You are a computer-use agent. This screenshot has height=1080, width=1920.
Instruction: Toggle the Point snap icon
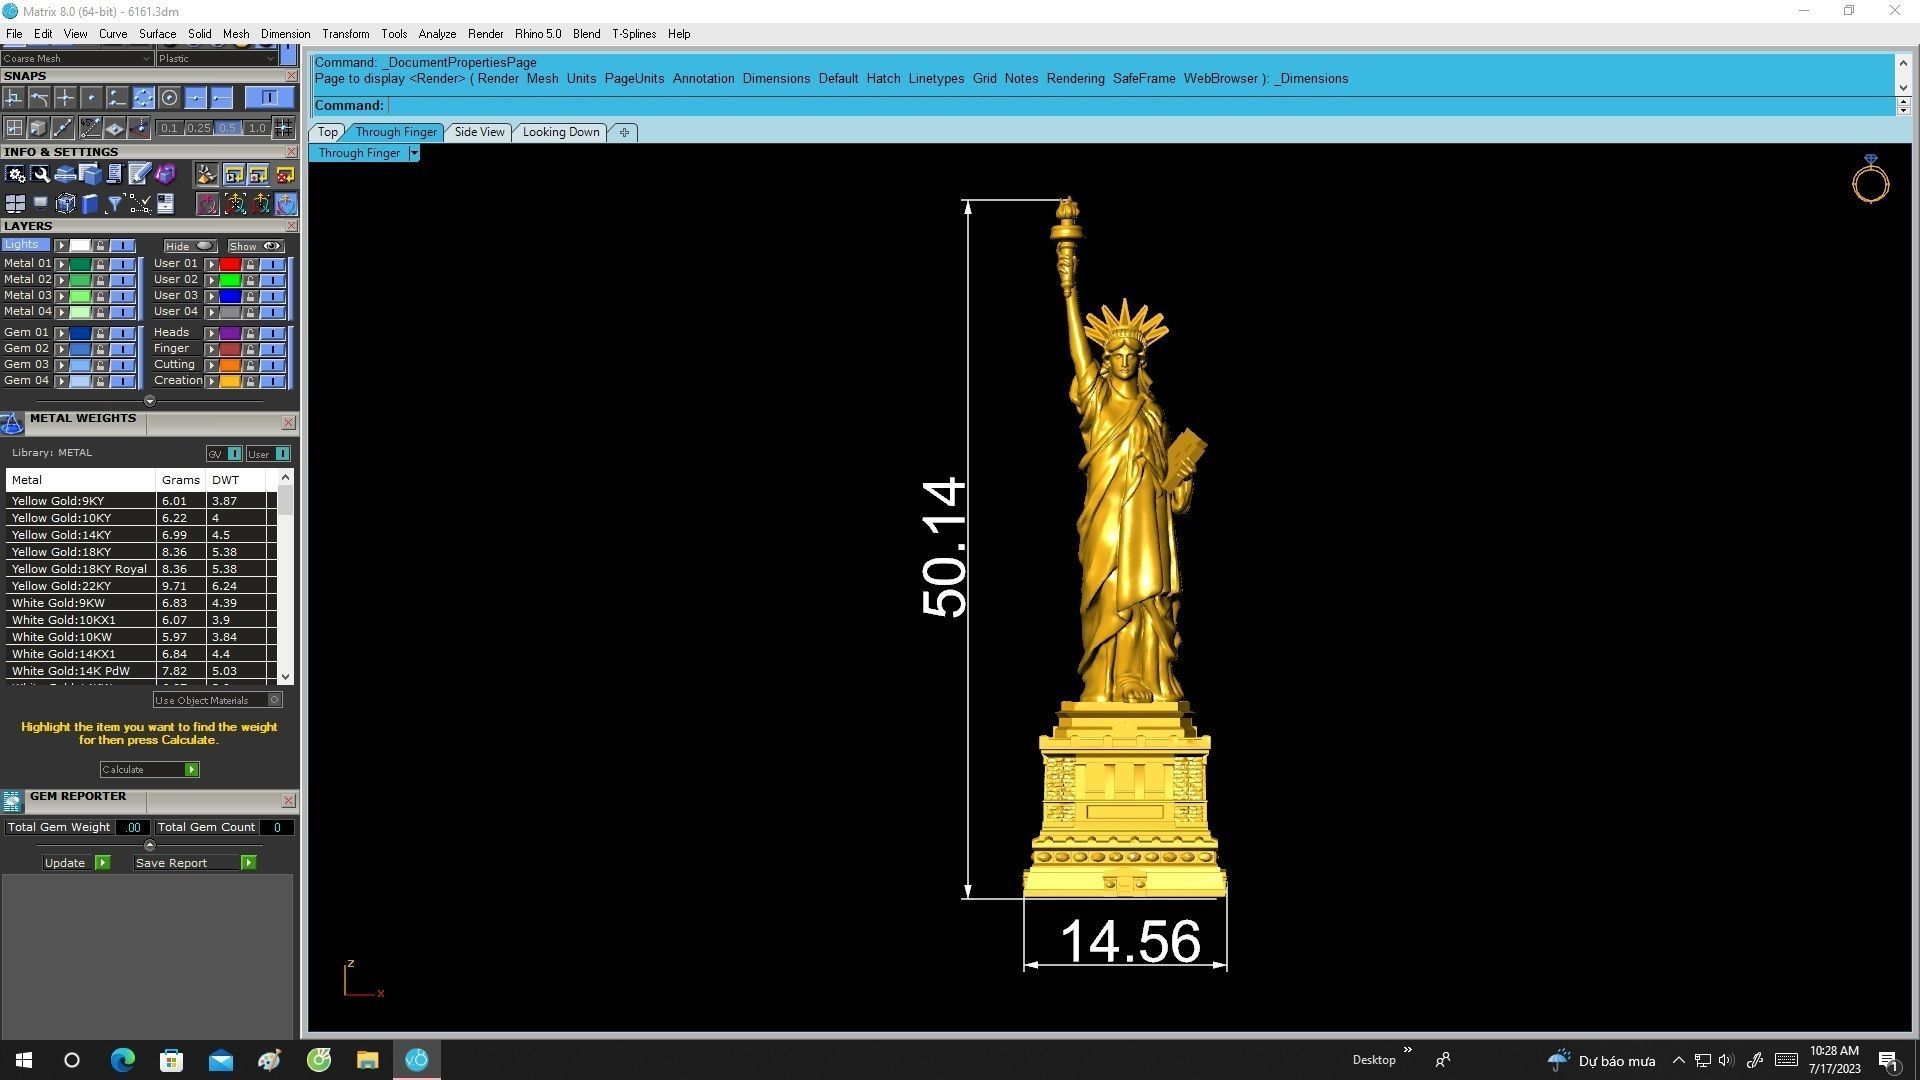(91, 98)
